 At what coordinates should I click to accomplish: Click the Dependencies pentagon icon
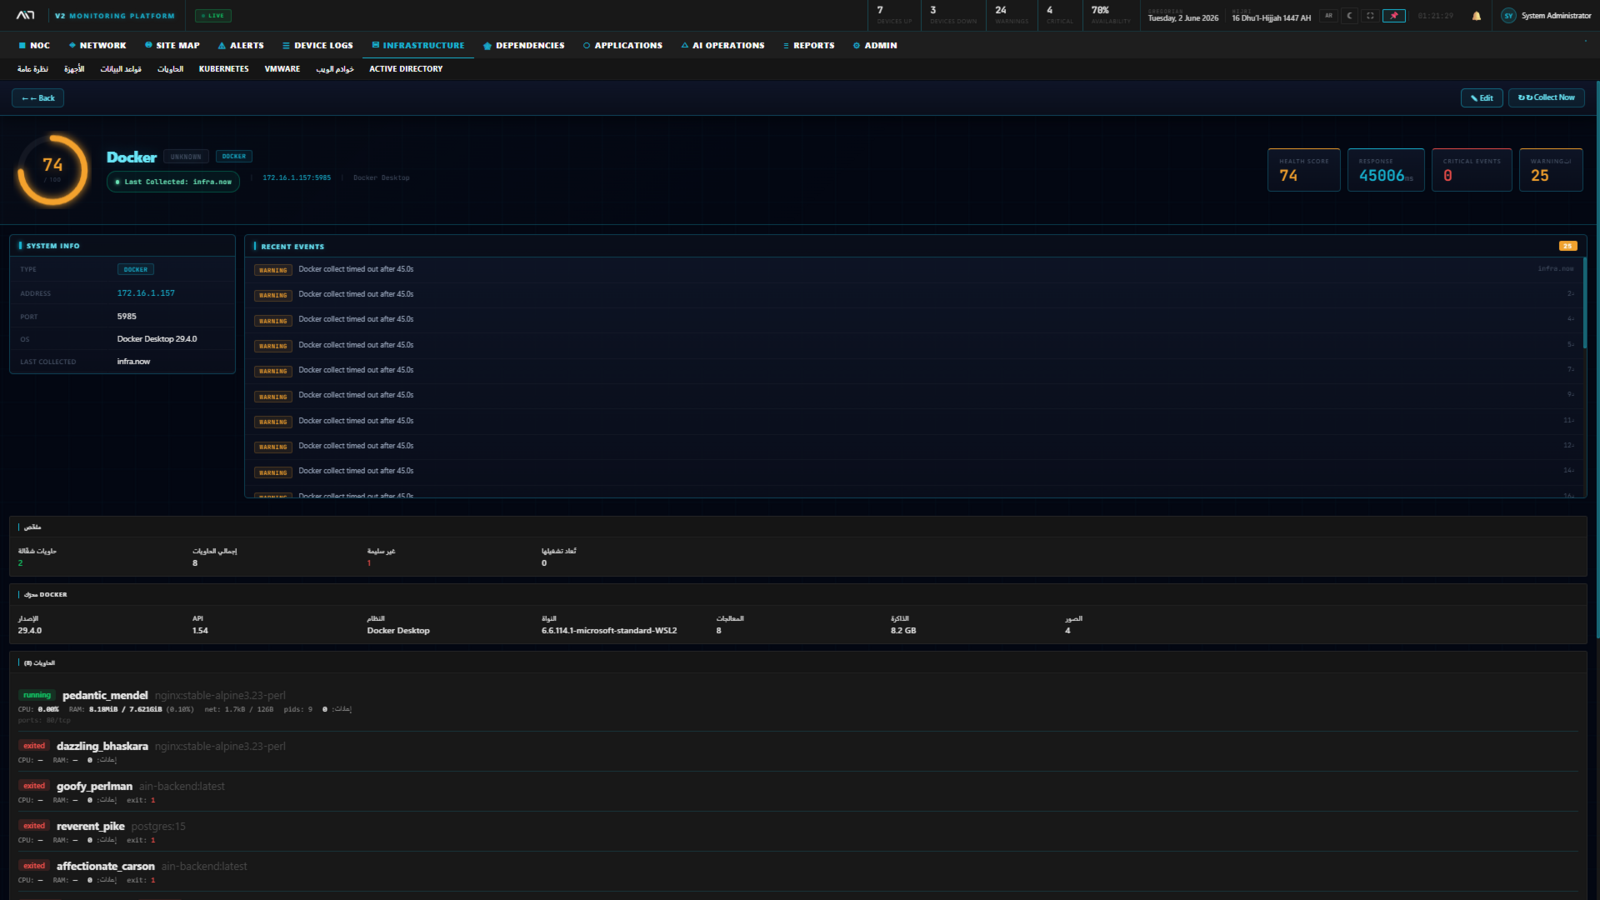click(487, 45)
